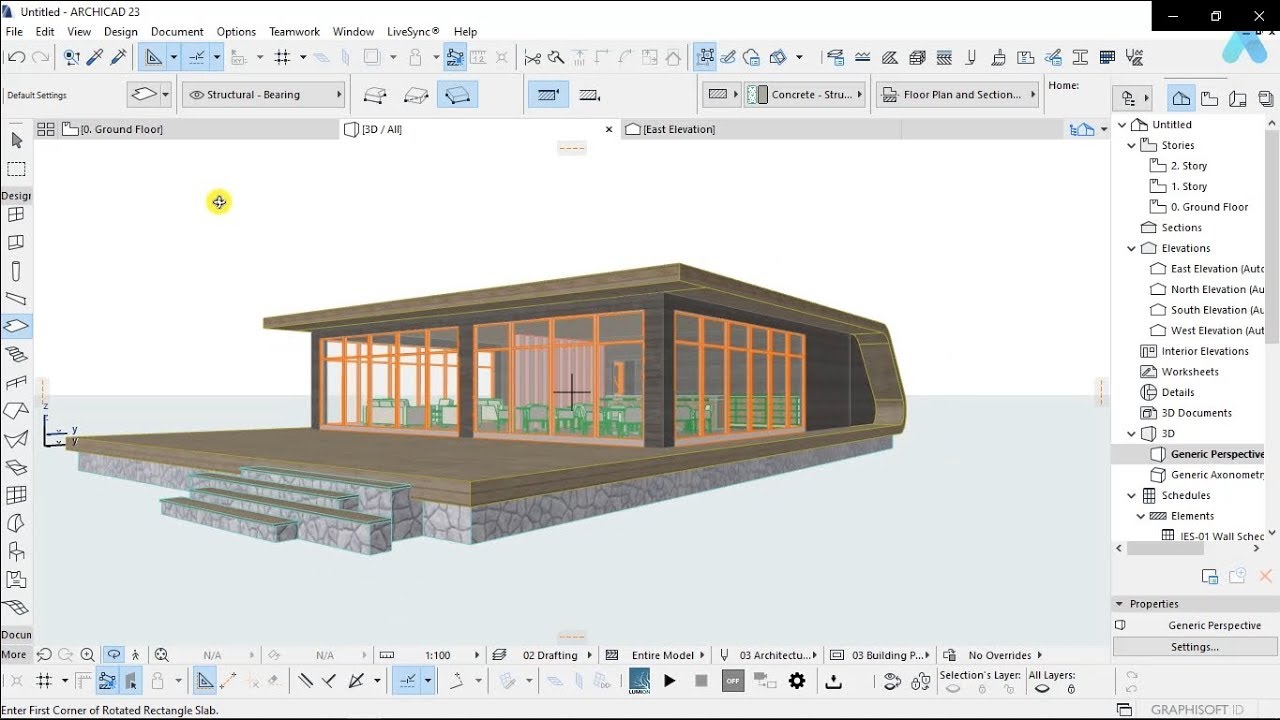Toggle the grid snap button
The height and width of the screenshot is (720, 1280).
282,57
